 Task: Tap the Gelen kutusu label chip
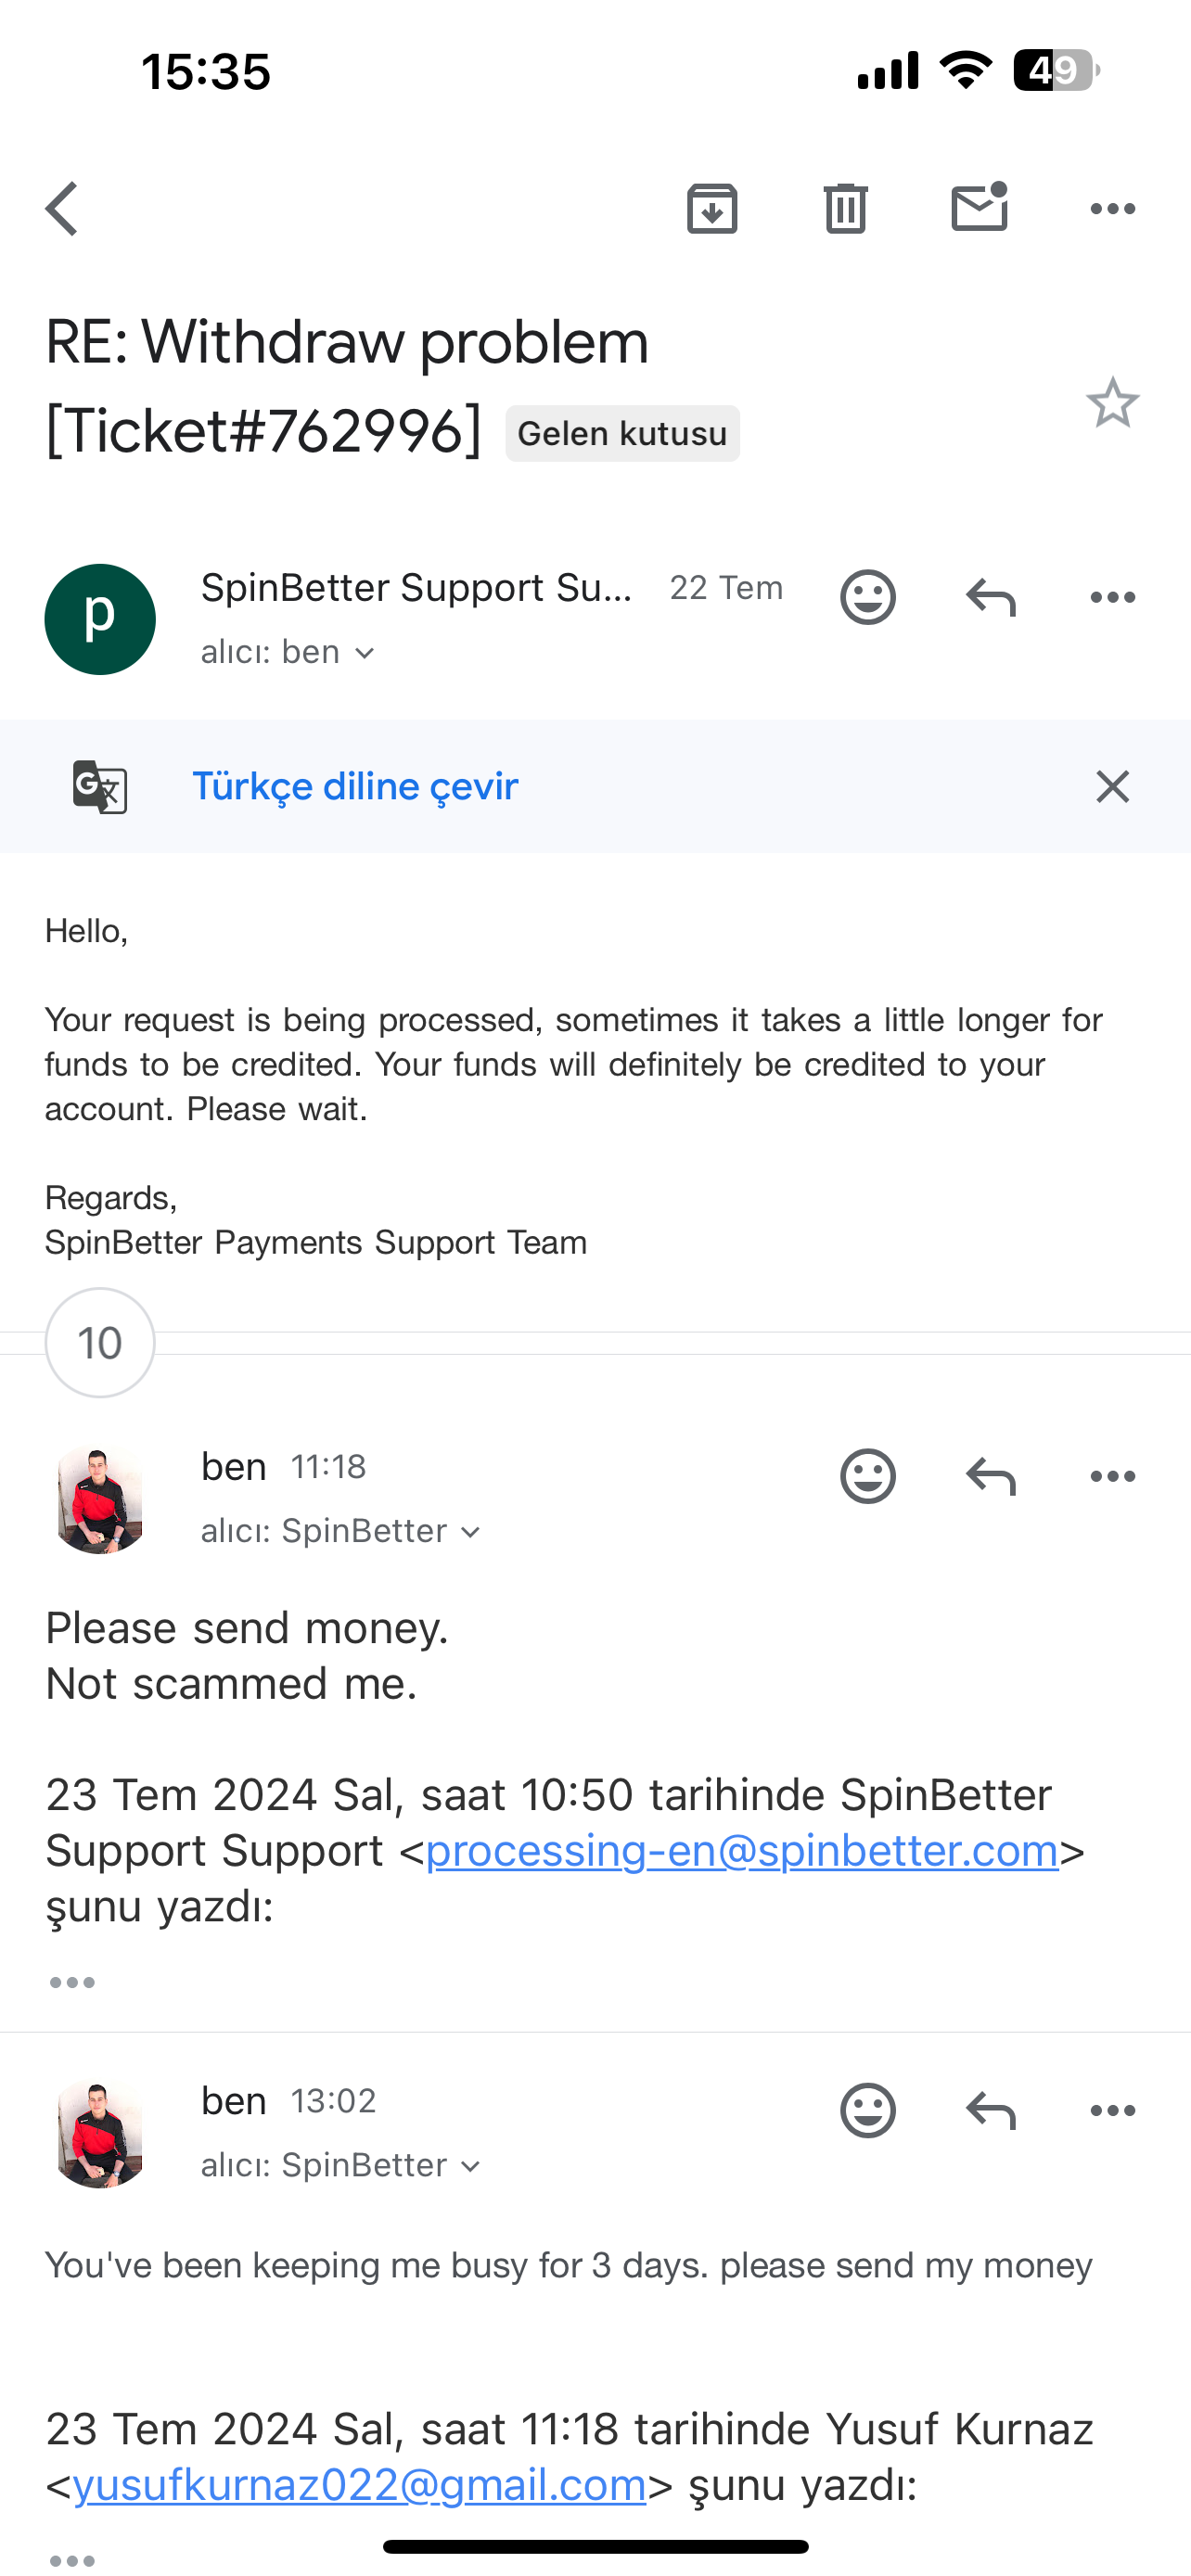point(622,434)
